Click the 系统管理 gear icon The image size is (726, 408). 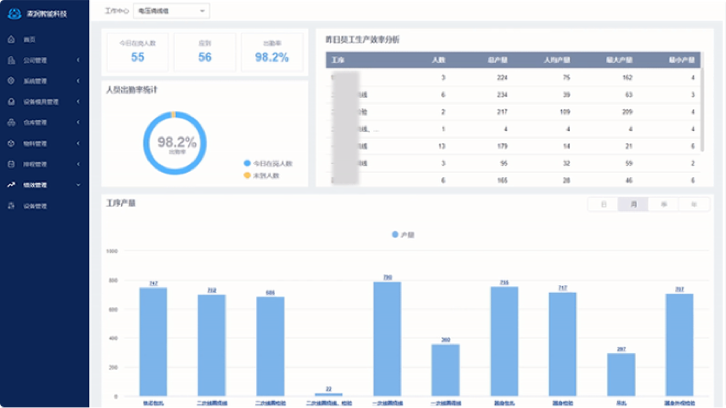coord(11,81)
